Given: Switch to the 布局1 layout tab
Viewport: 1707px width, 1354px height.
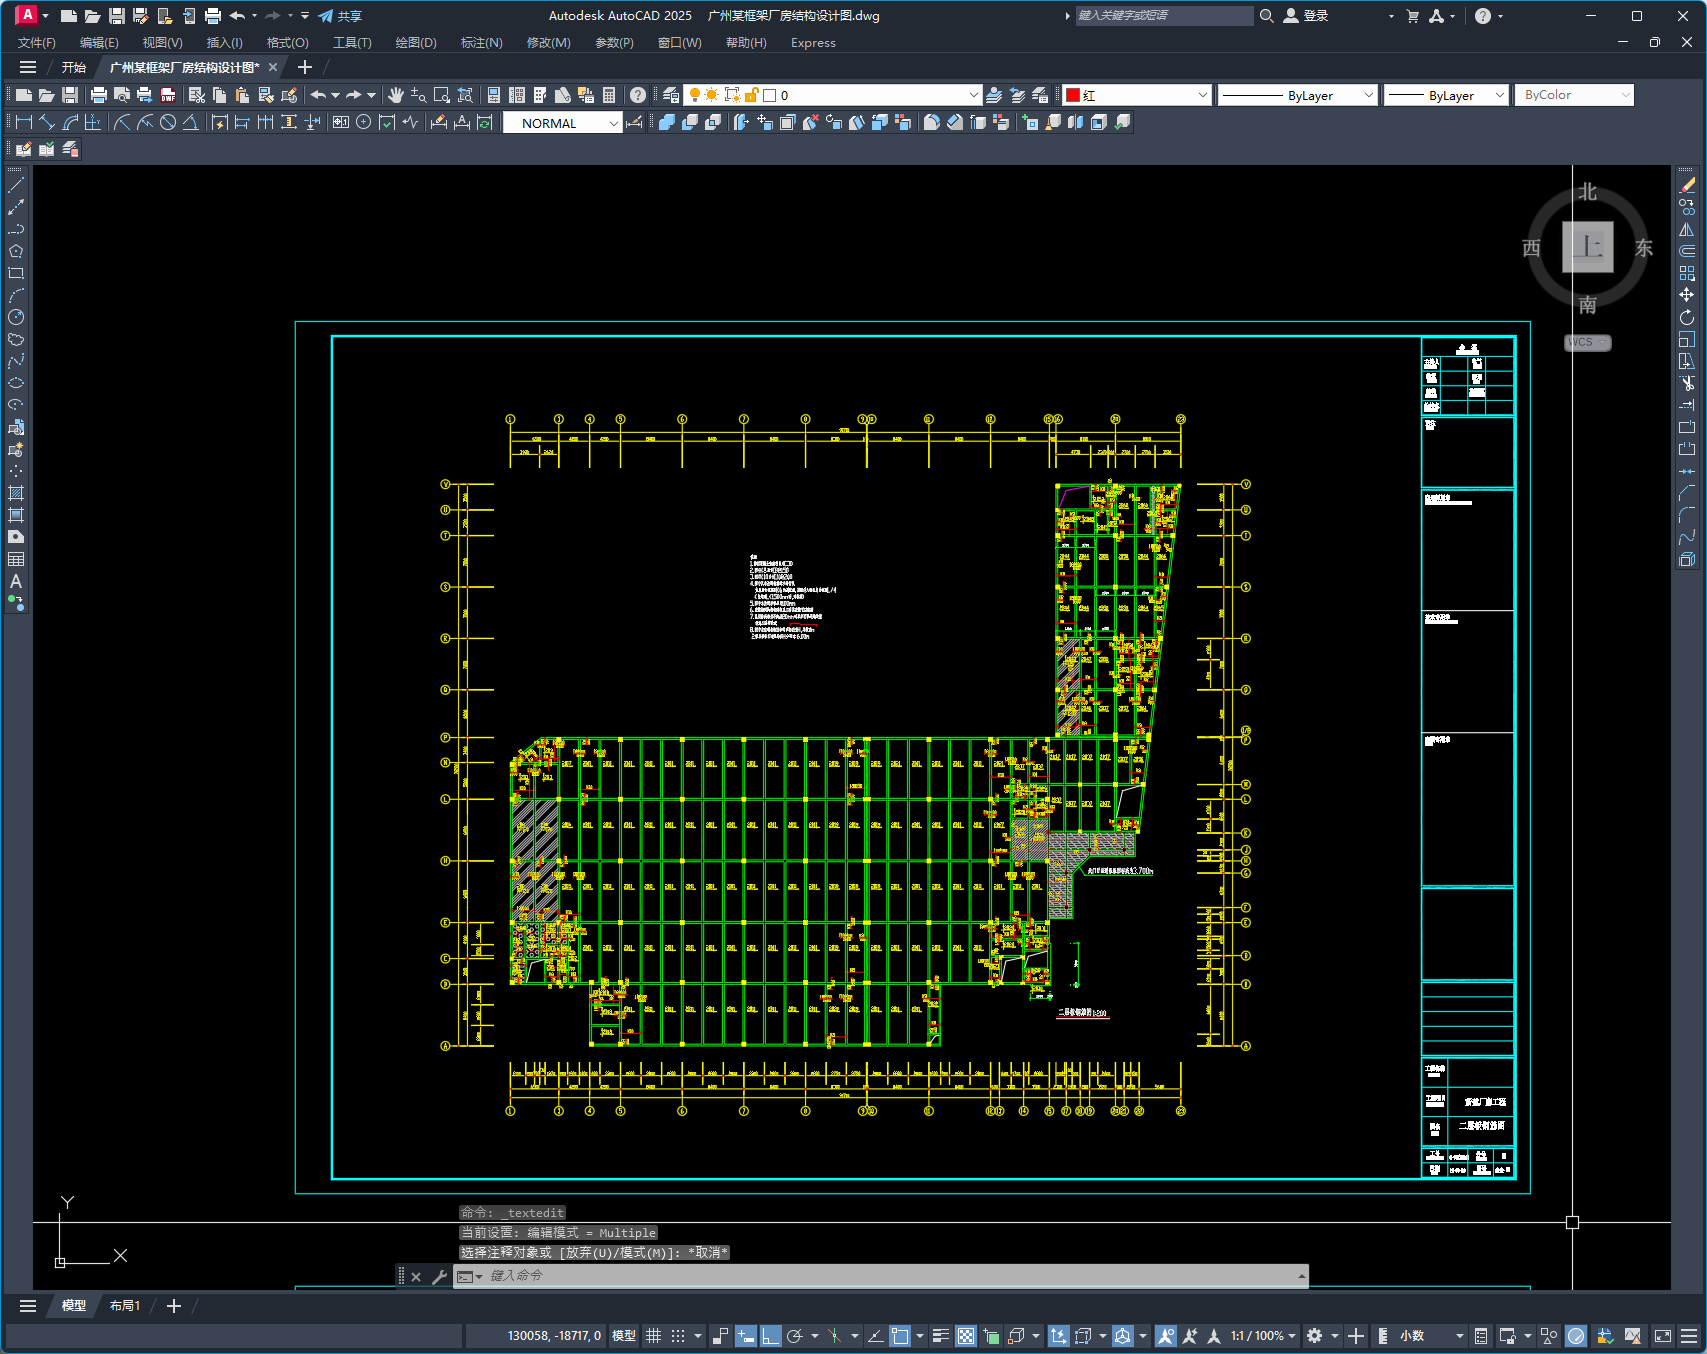Looking at the screenshot, I should pyautogui.click(x=125, y=1306).
